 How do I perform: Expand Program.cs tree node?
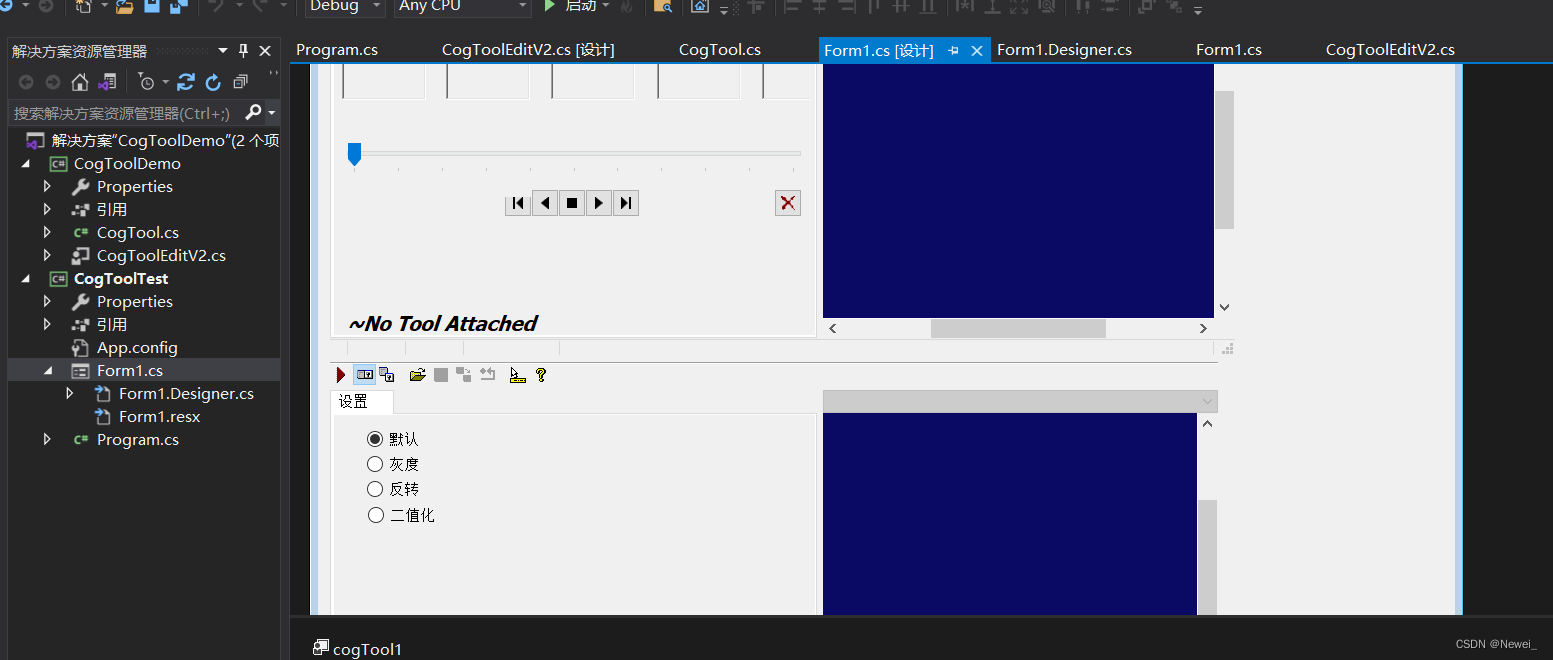point(47,440)
